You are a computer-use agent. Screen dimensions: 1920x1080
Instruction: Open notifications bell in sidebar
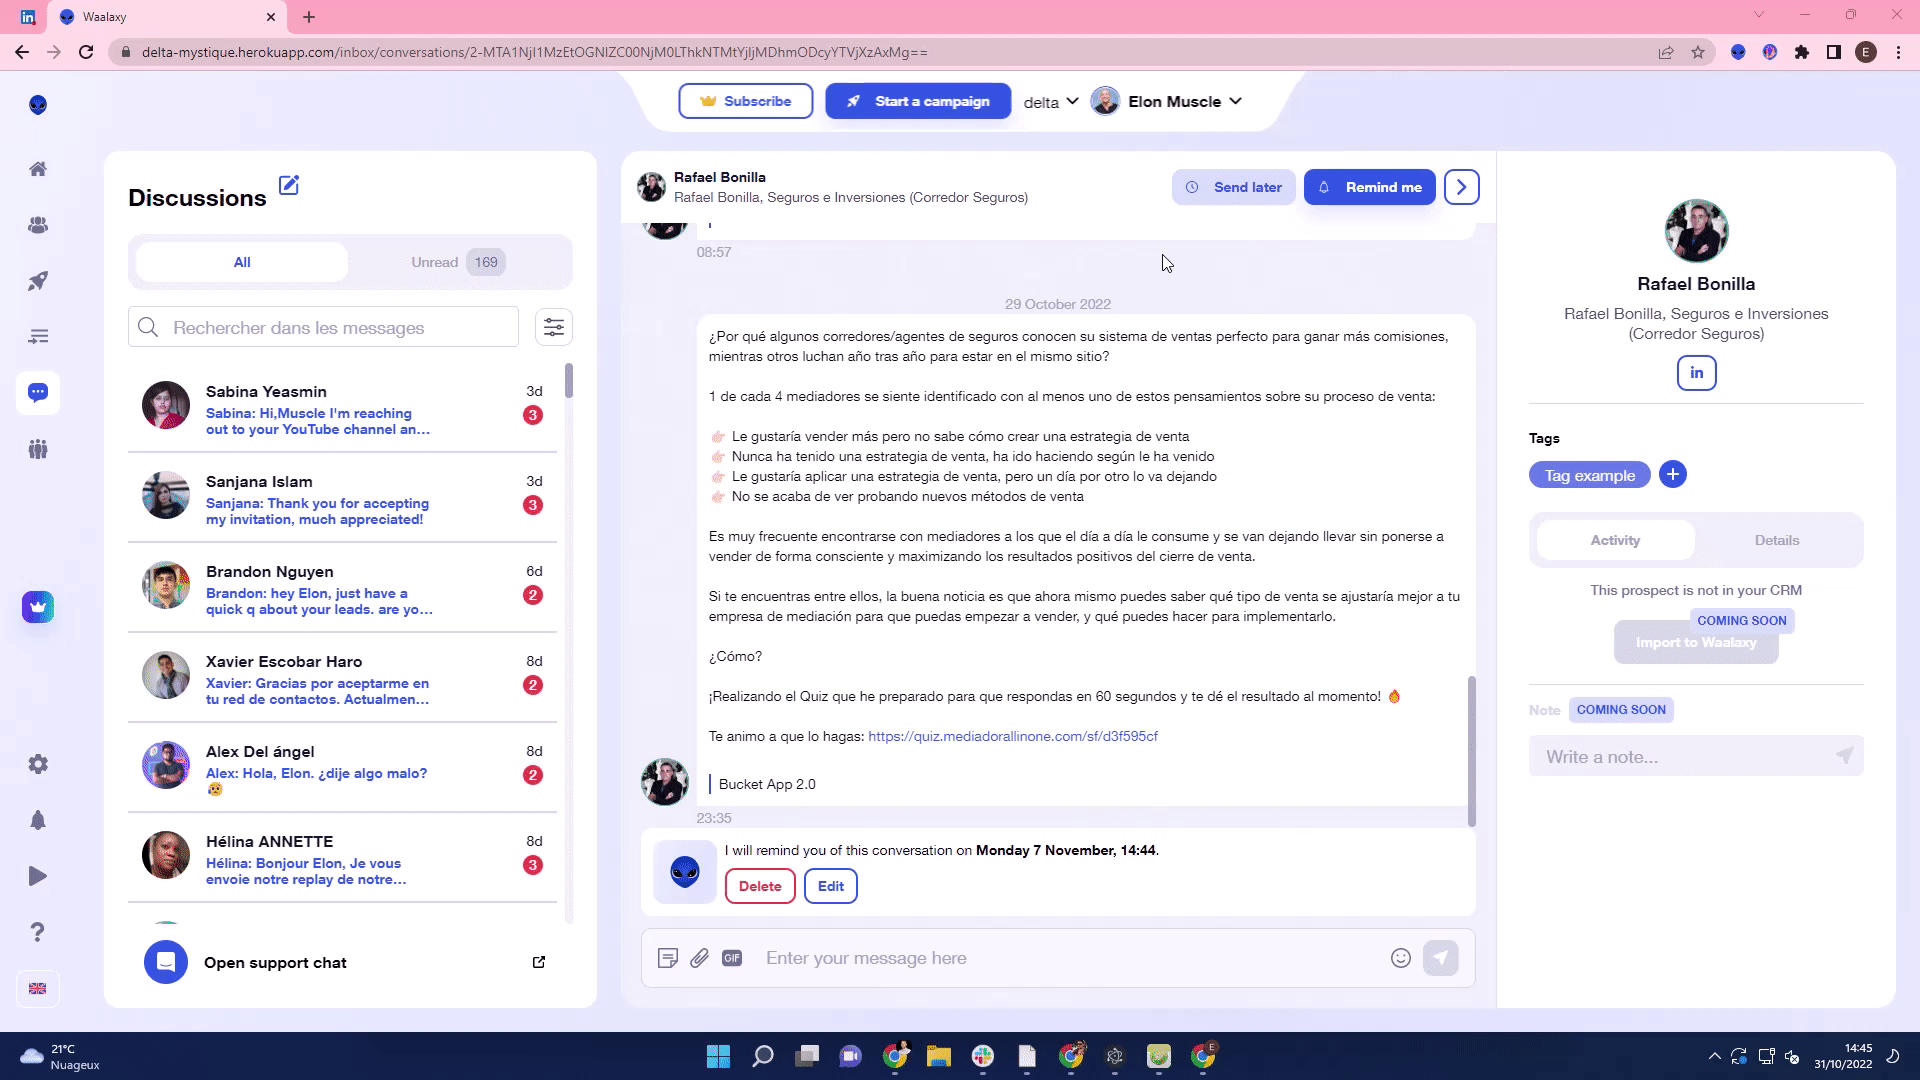[38, 820]
